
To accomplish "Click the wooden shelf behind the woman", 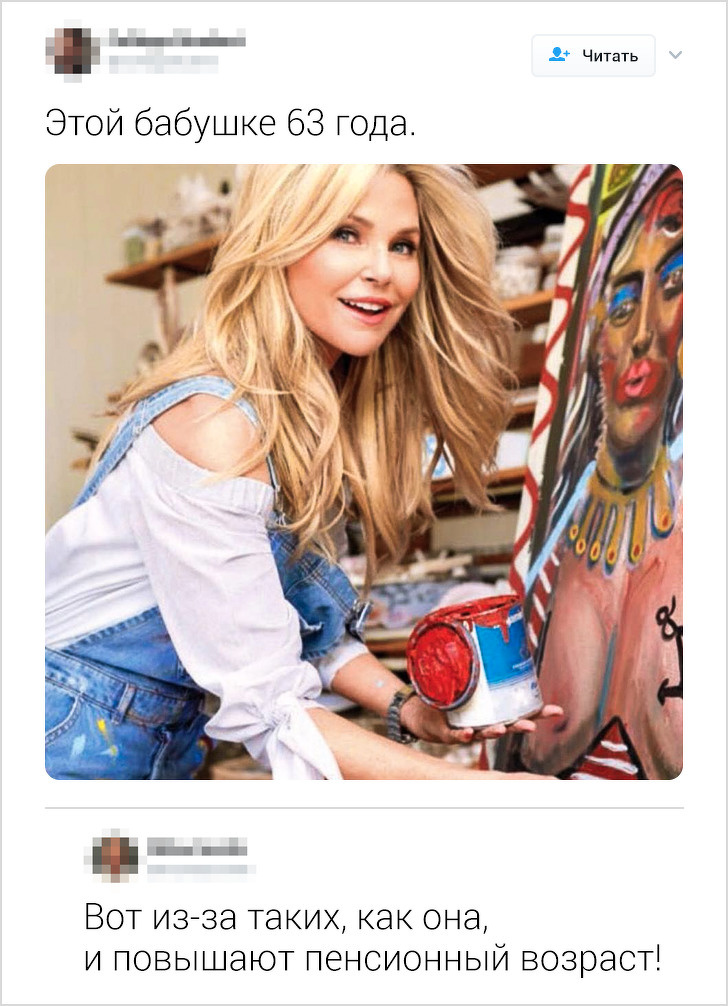I will [164, 261].
